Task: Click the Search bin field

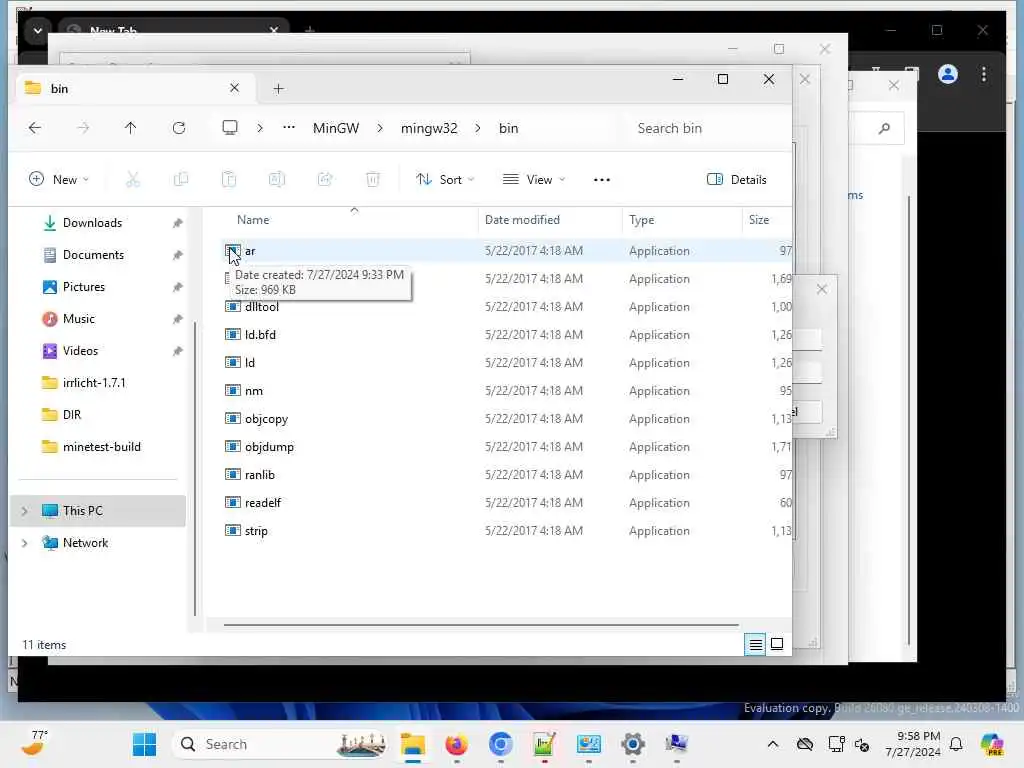Action: 705,128
